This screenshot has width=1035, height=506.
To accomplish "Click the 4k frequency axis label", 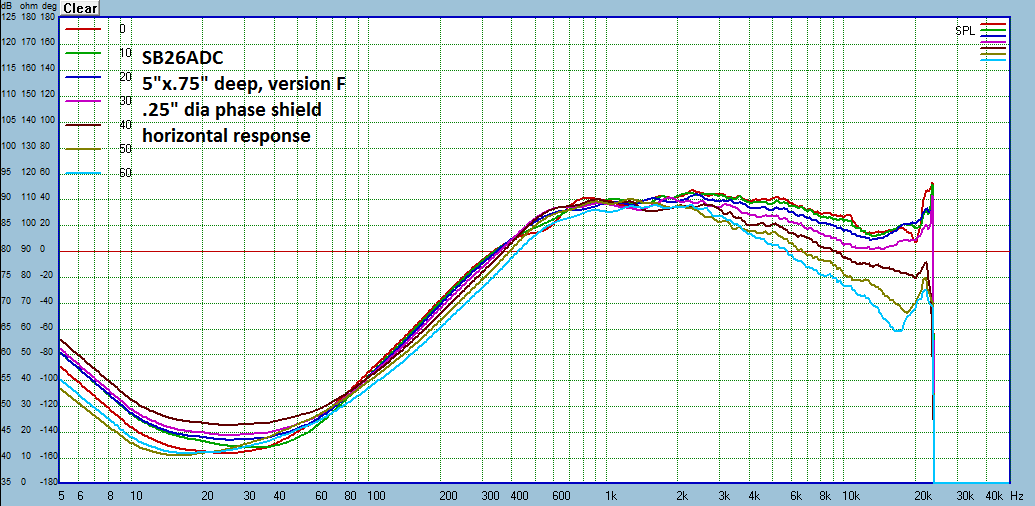I will coord(754,495).
